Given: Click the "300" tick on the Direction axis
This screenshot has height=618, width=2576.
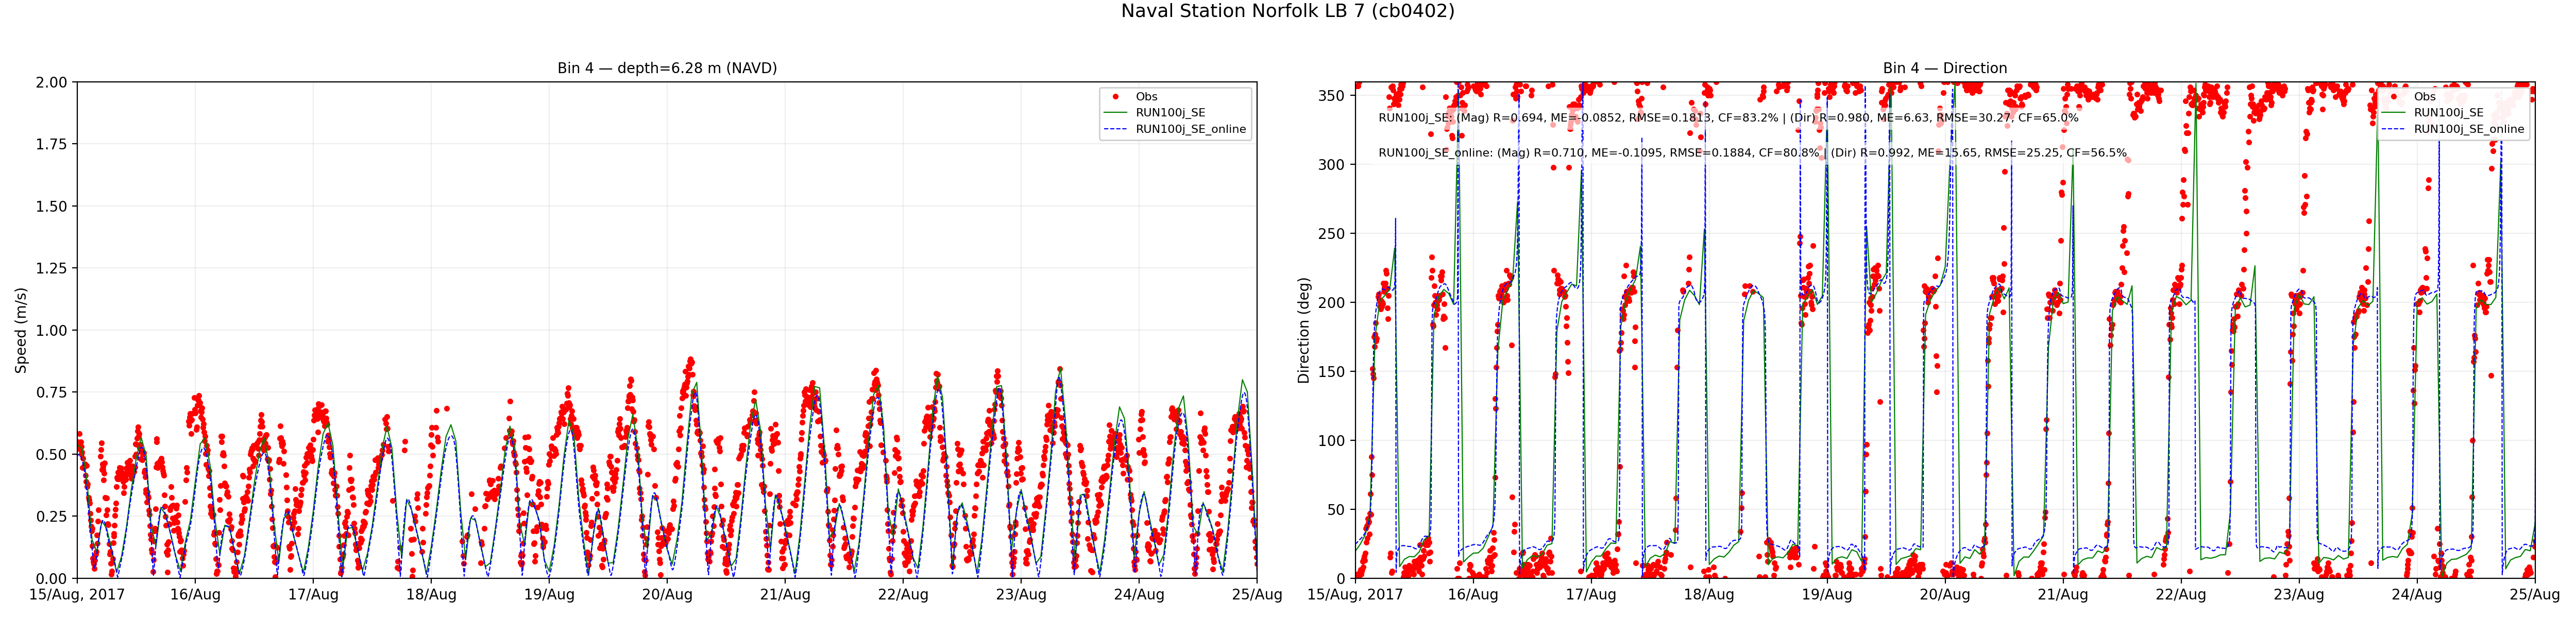Looking at the screenshot, I should click(x=1333, y=165).
